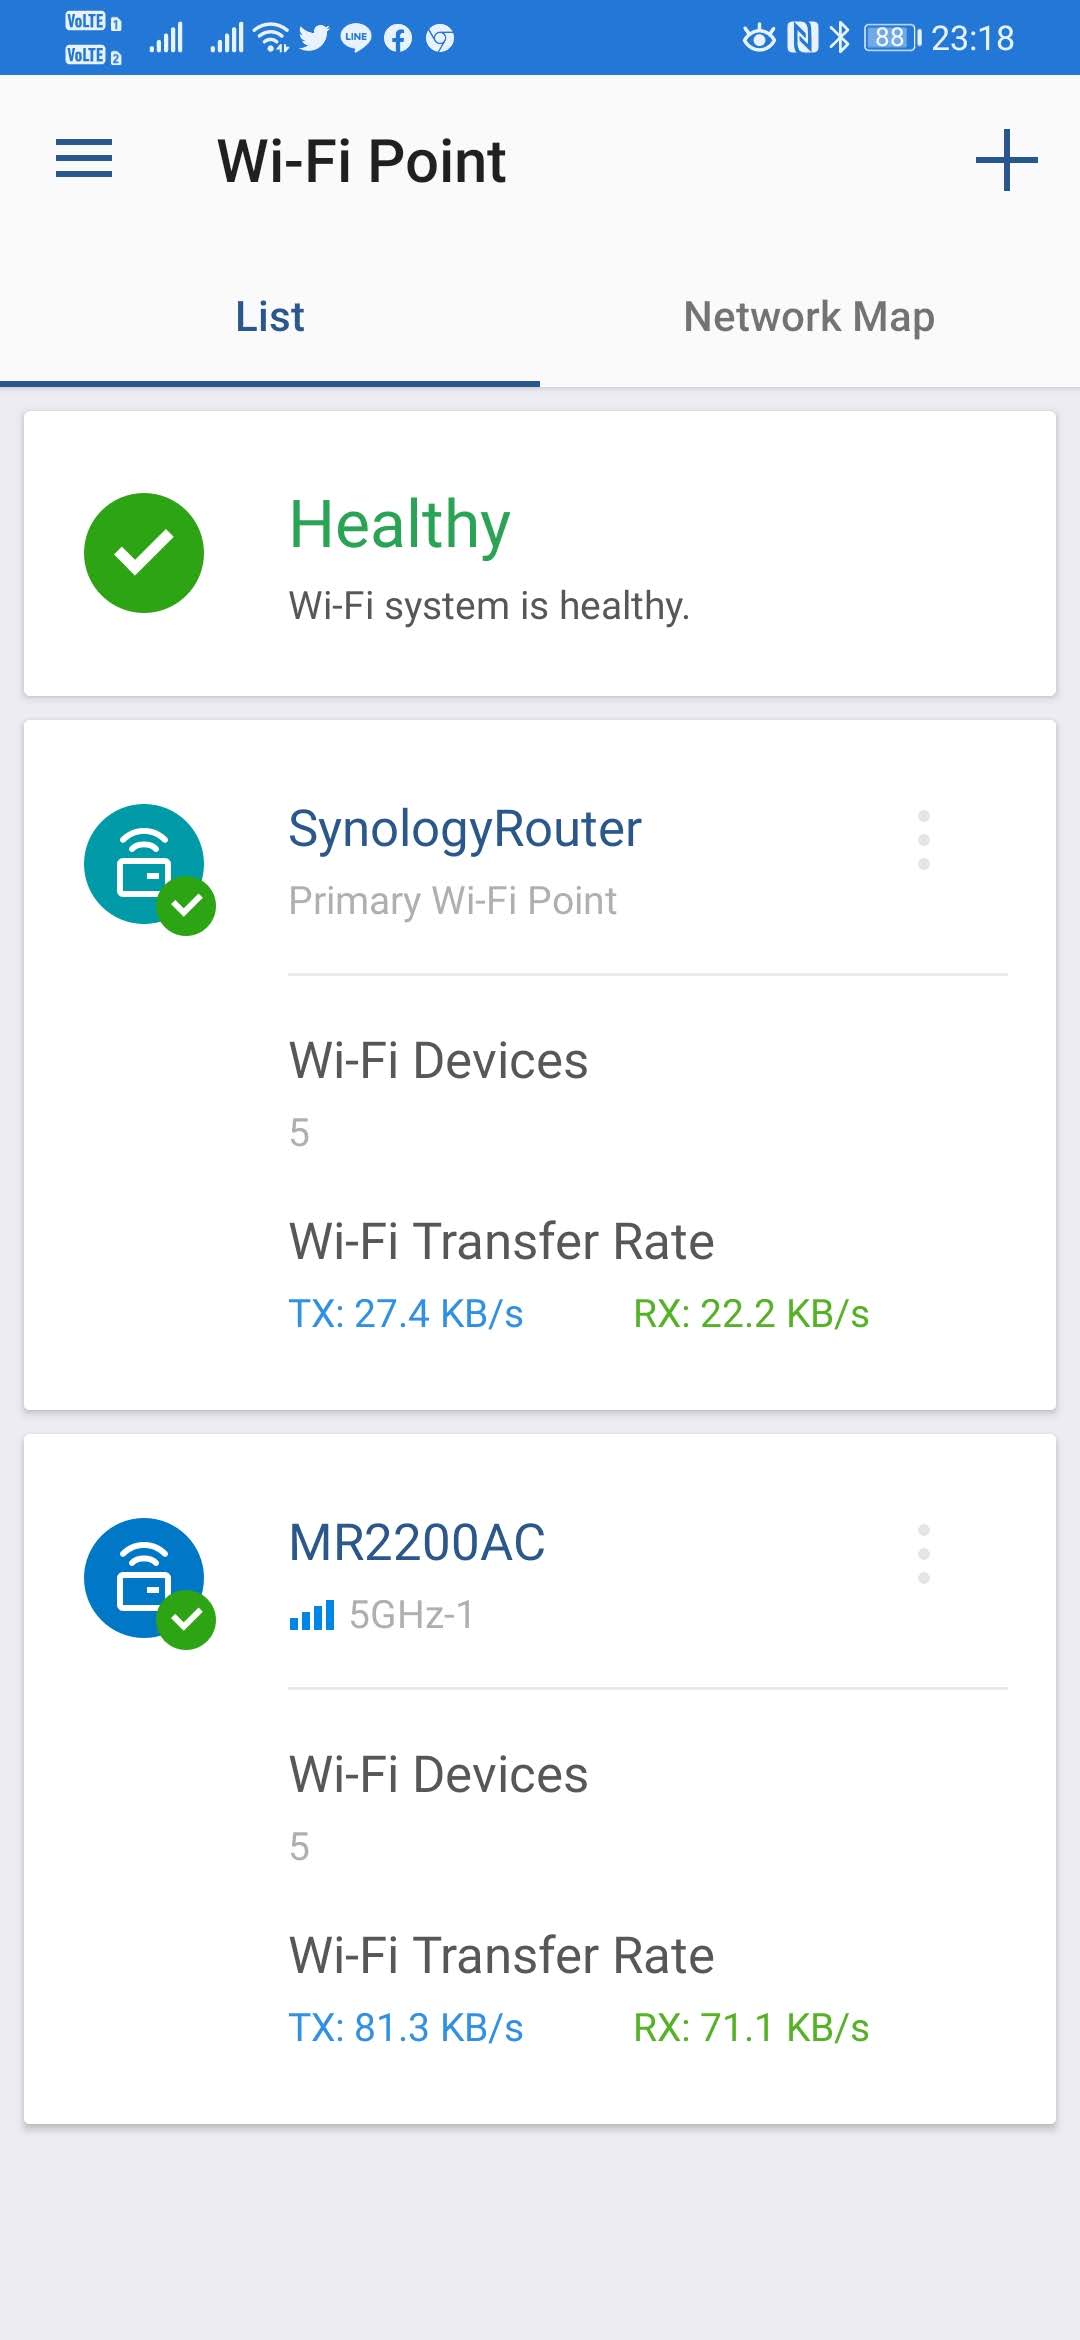Viewport: 1080px width, 2340px height.
Task: Tap the SynologyRouter teal router icon
Action: click(x=144, y=865)
